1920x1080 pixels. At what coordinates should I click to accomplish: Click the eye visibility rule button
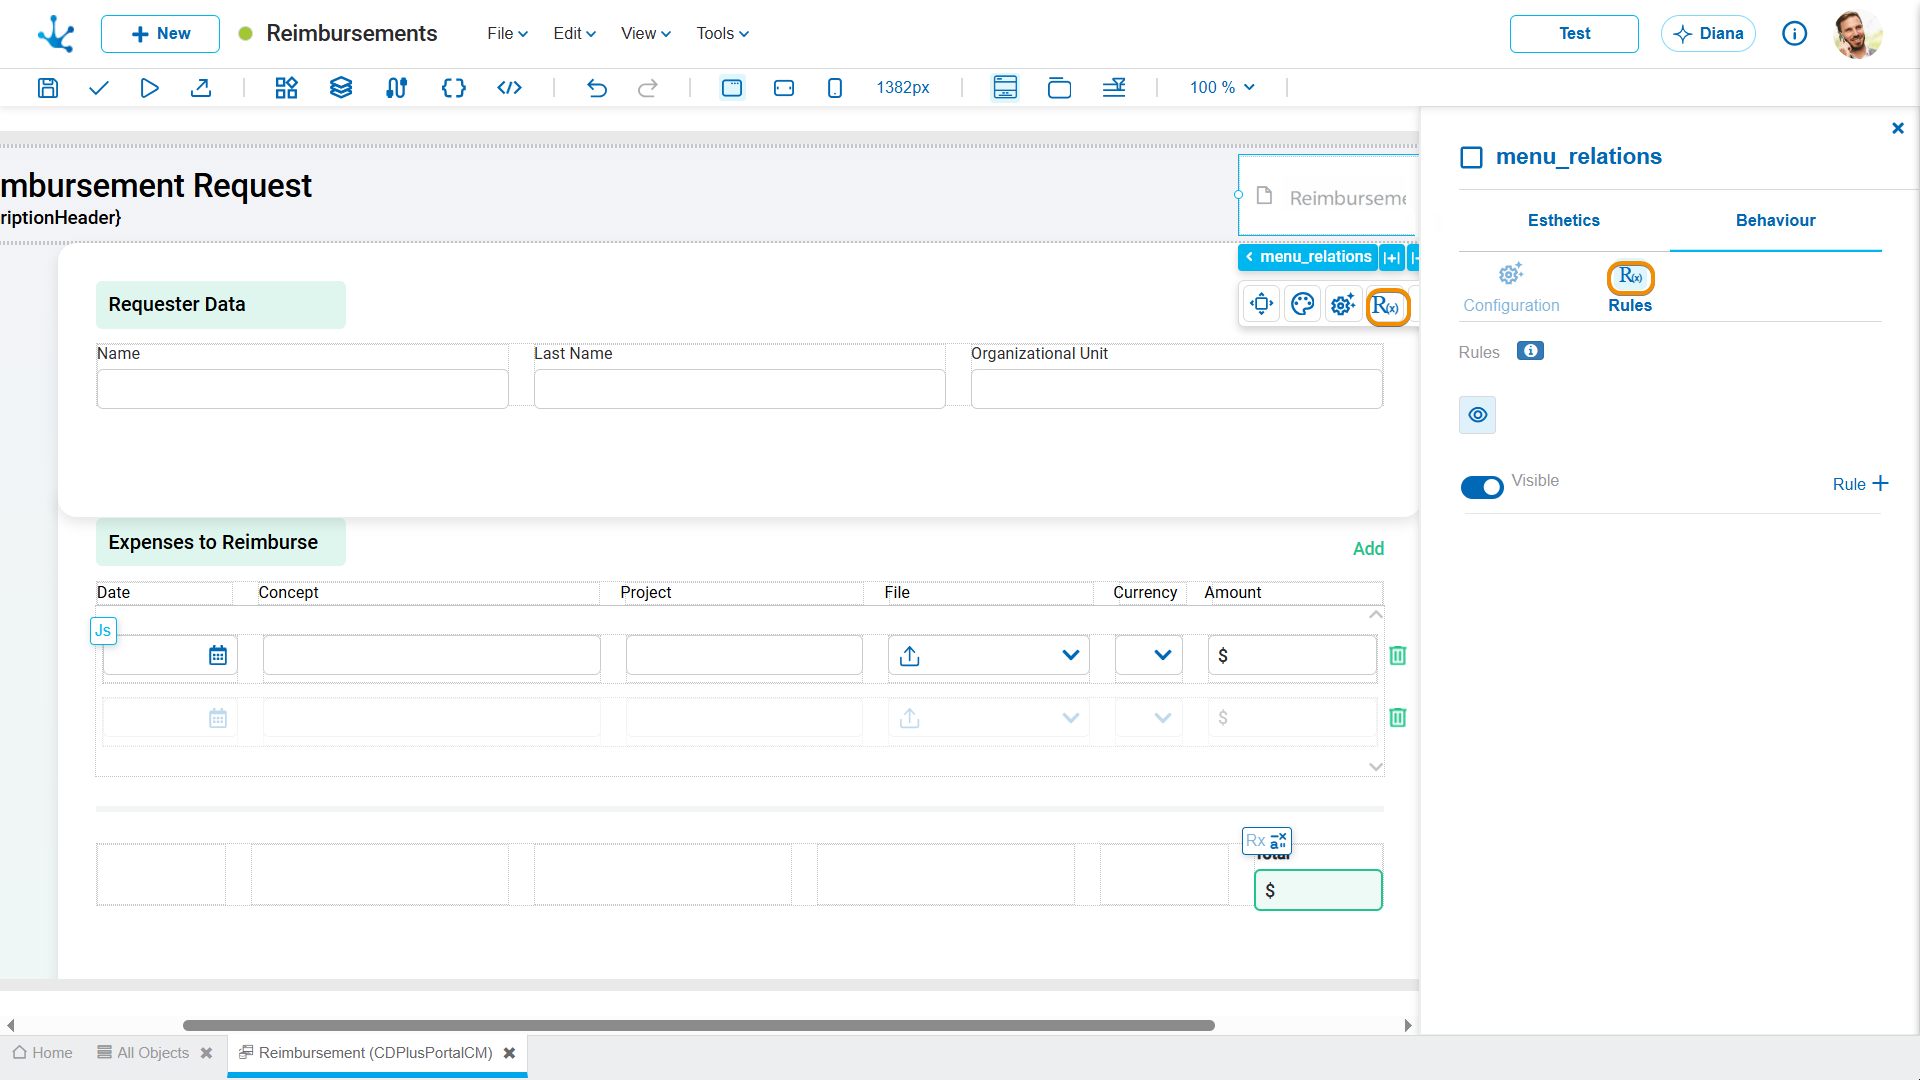[1478, 415]
